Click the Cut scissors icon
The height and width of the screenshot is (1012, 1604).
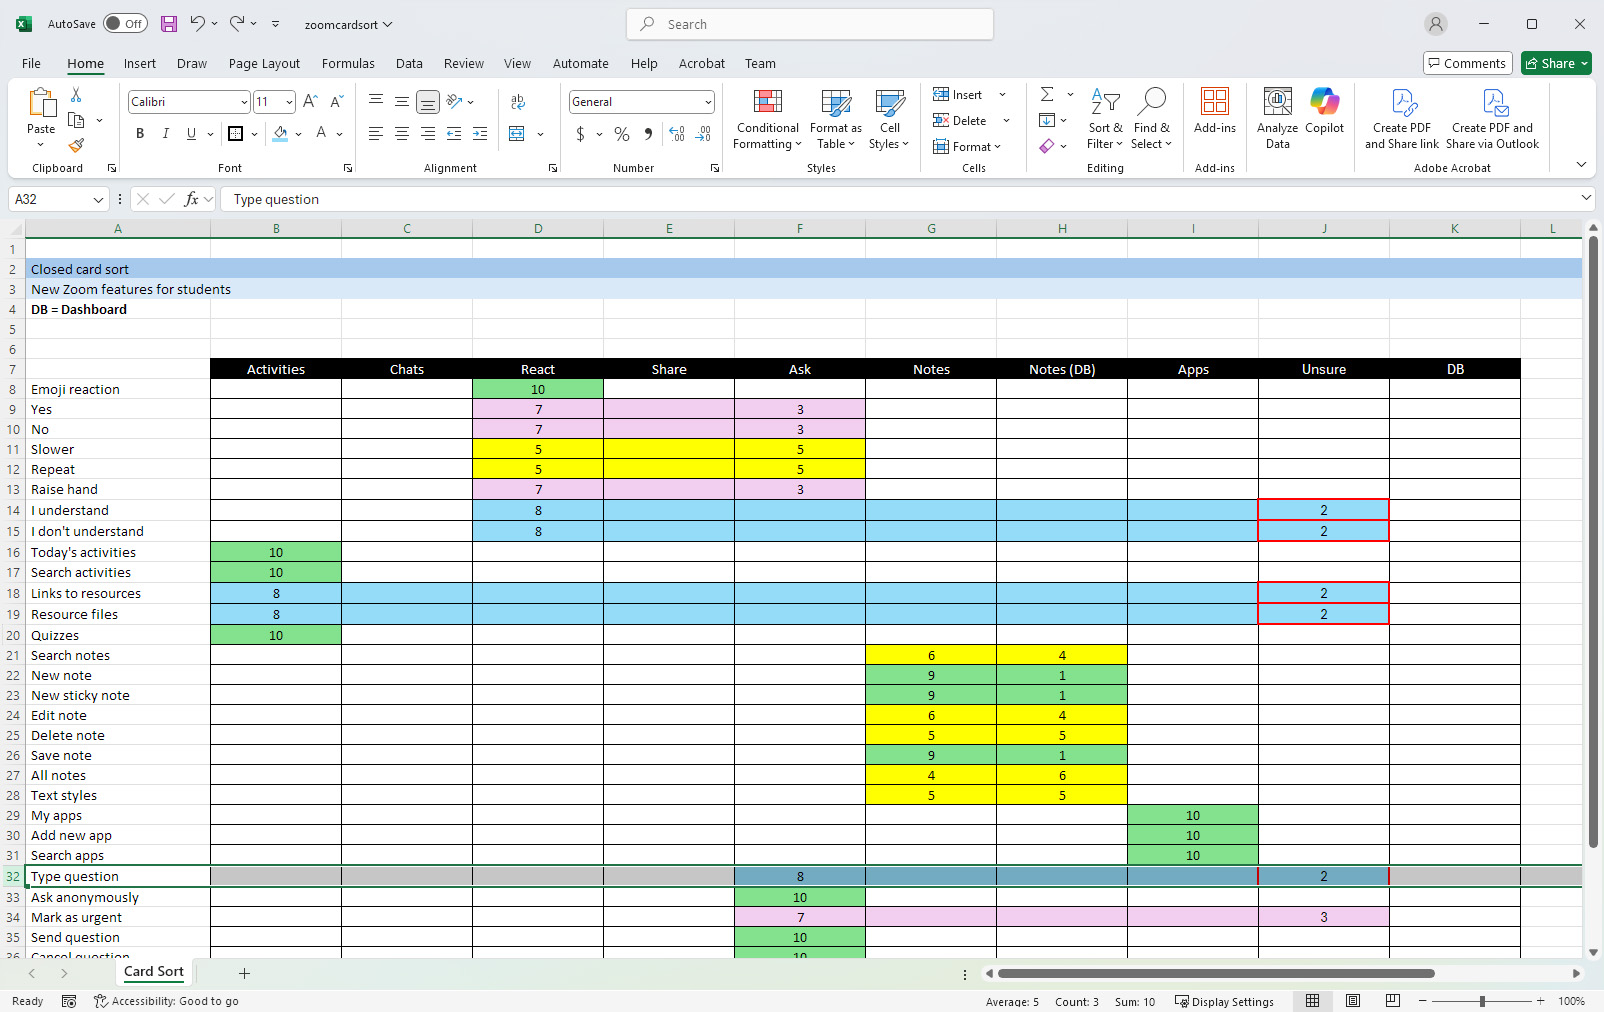click(76, 94)
